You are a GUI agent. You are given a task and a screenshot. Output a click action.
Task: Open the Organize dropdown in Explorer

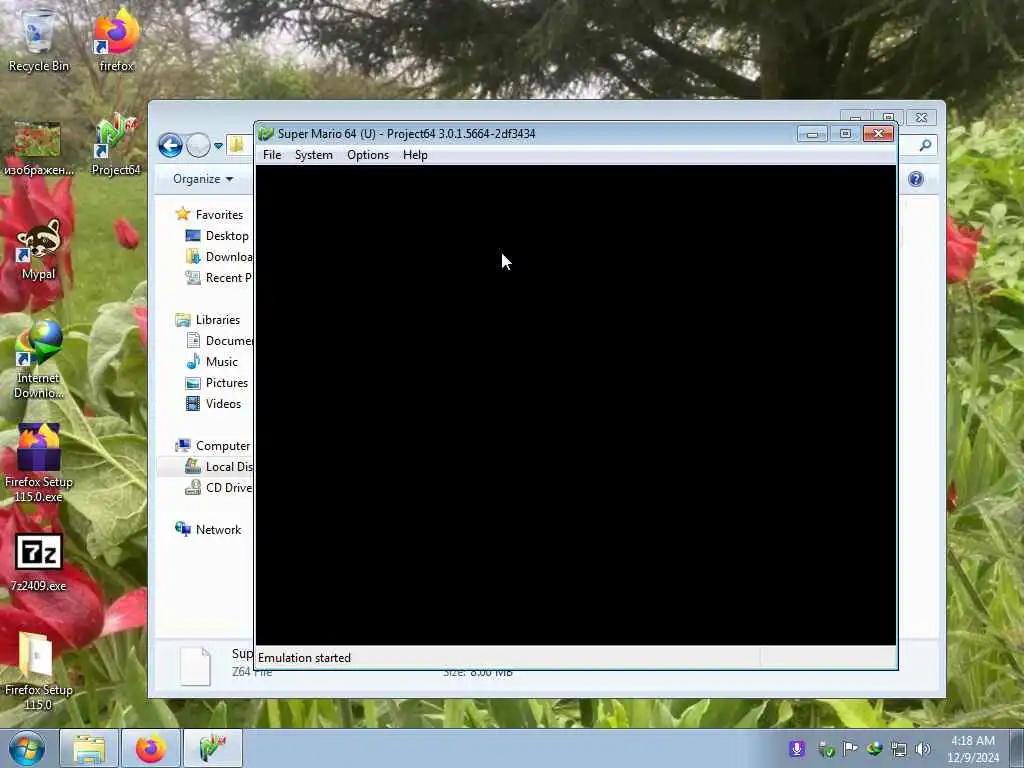pyautogui.click(x=202, y=179)
